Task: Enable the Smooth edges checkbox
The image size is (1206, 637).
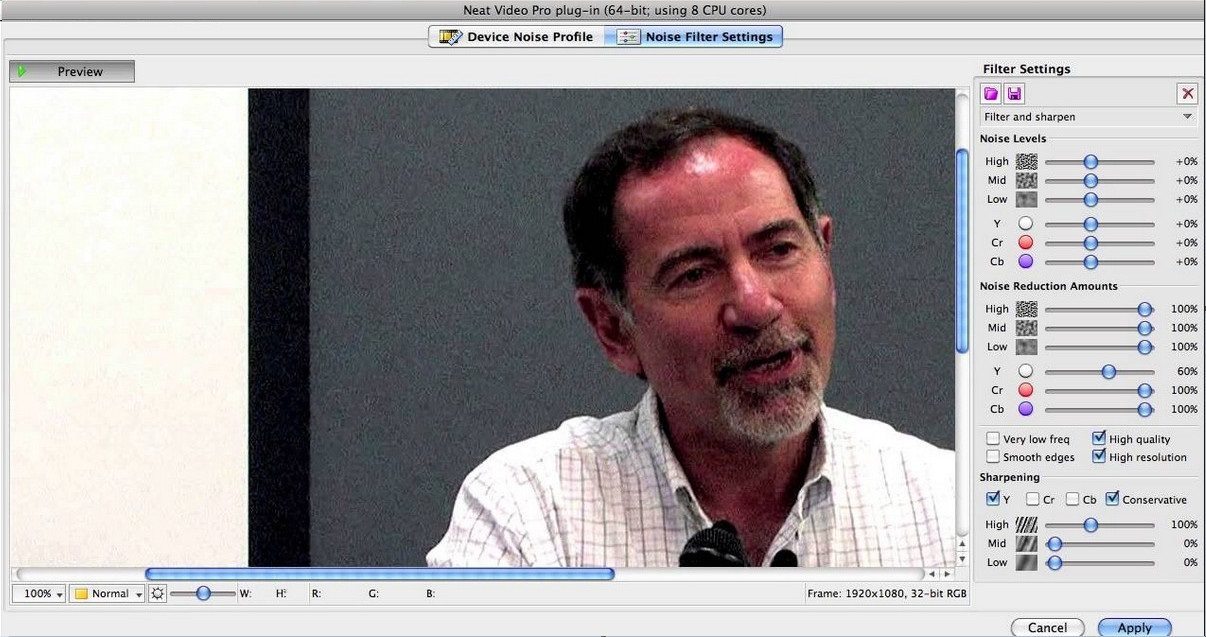Action: click(x=993, y=456)
